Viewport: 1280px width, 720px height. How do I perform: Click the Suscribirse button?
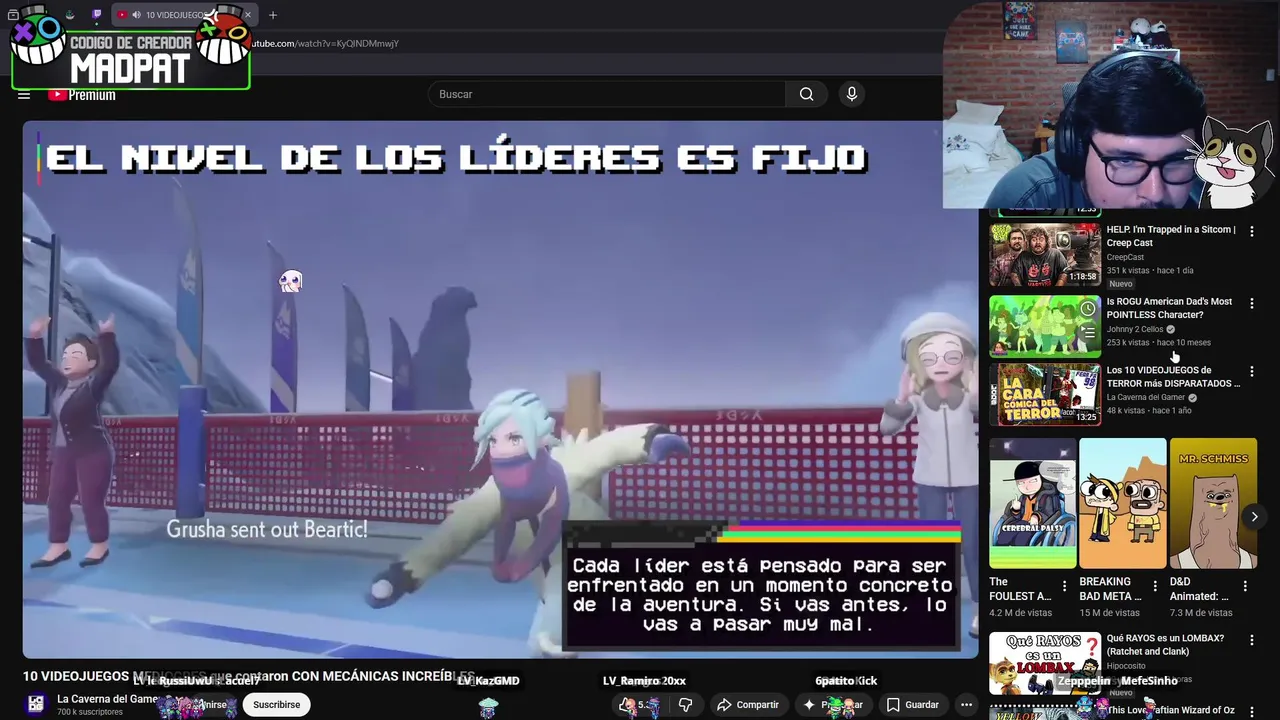pos(276,705)
